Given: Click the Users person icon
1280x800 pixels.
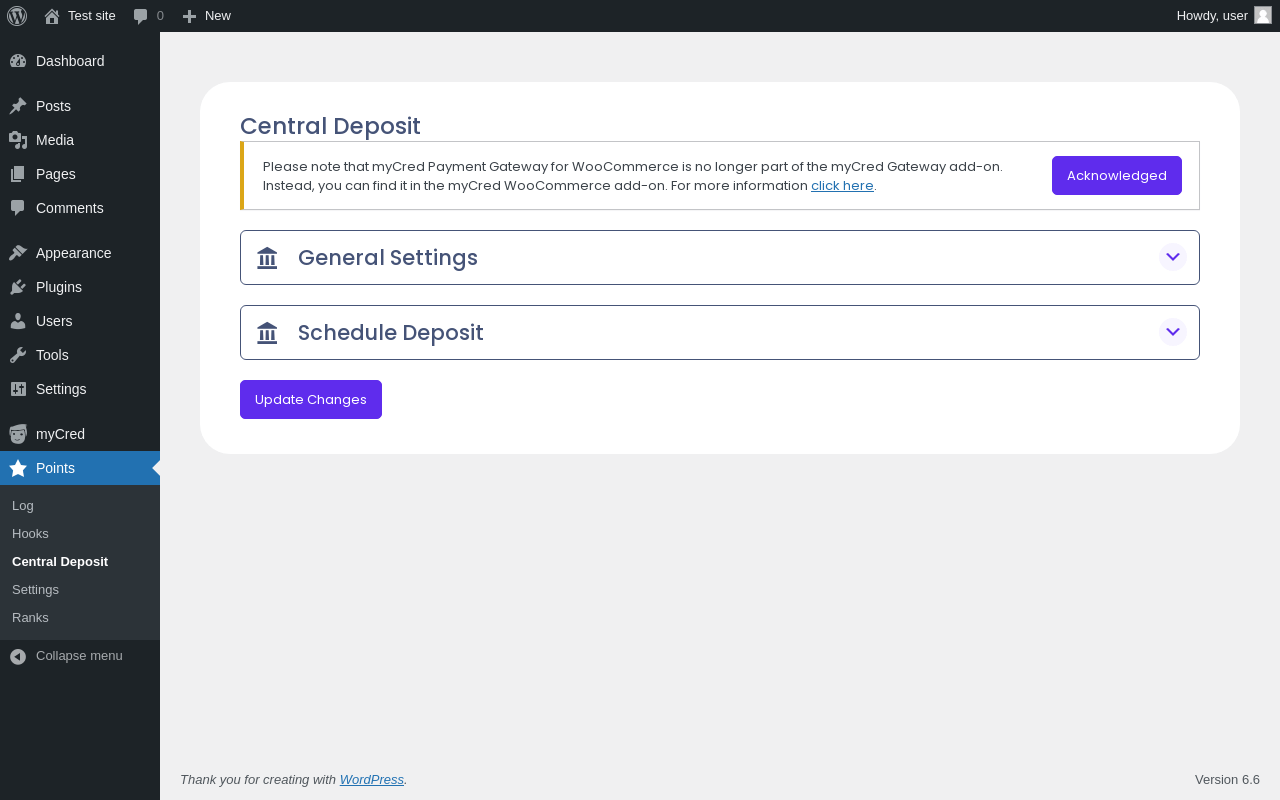Looking at the screenshot, I should pyautogui.click(x=18, y=321).
